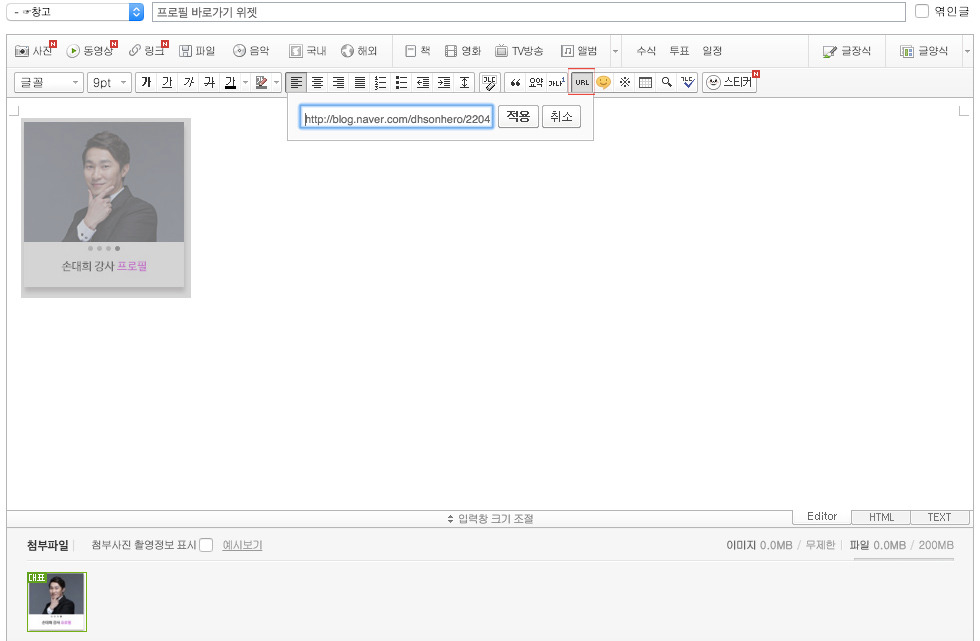The image size is (980, 641).
Task: Apply strikethrough formatting
Action: [209, 82]
